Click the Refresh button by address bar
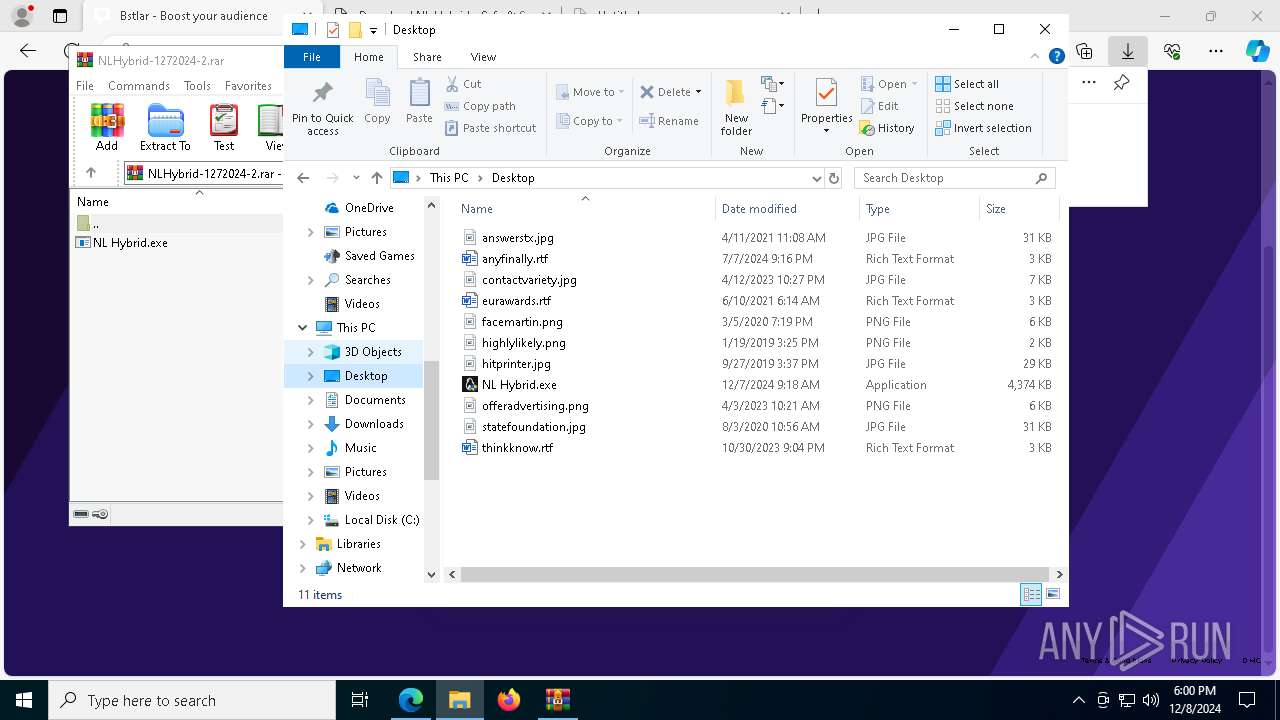 834,178
